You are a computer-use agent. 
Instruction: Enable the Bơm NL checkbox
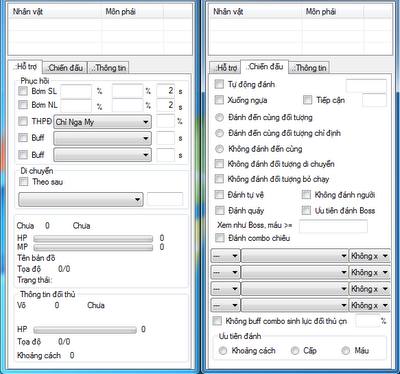pos(23,105)
